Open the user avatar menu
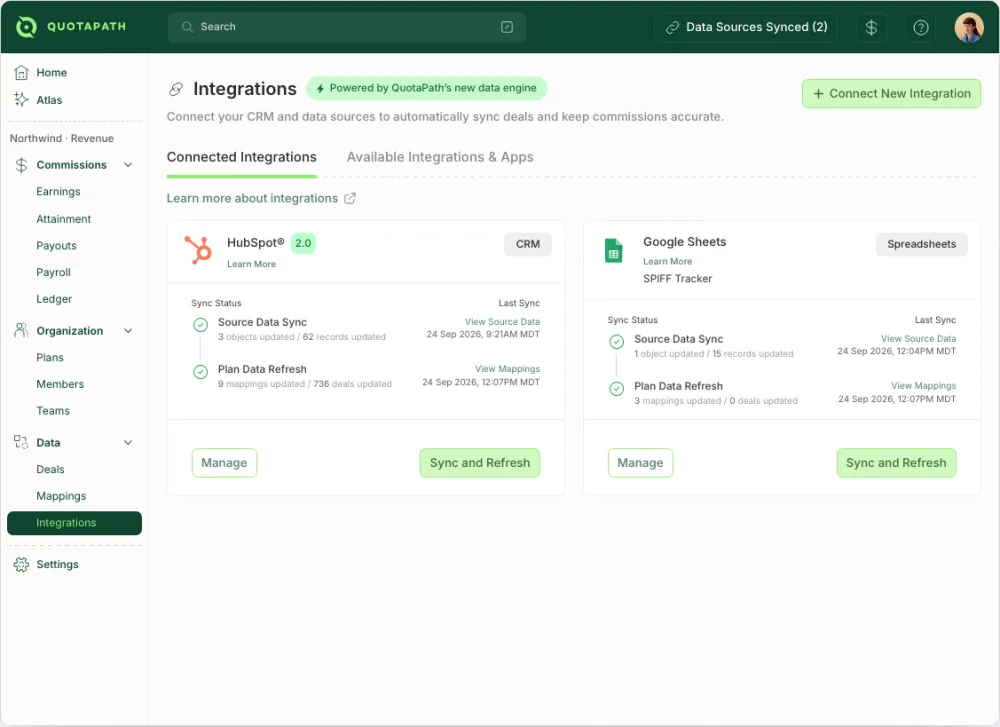Image resolution: width=1000 pixels, height=727 pixels. [969, 27]
